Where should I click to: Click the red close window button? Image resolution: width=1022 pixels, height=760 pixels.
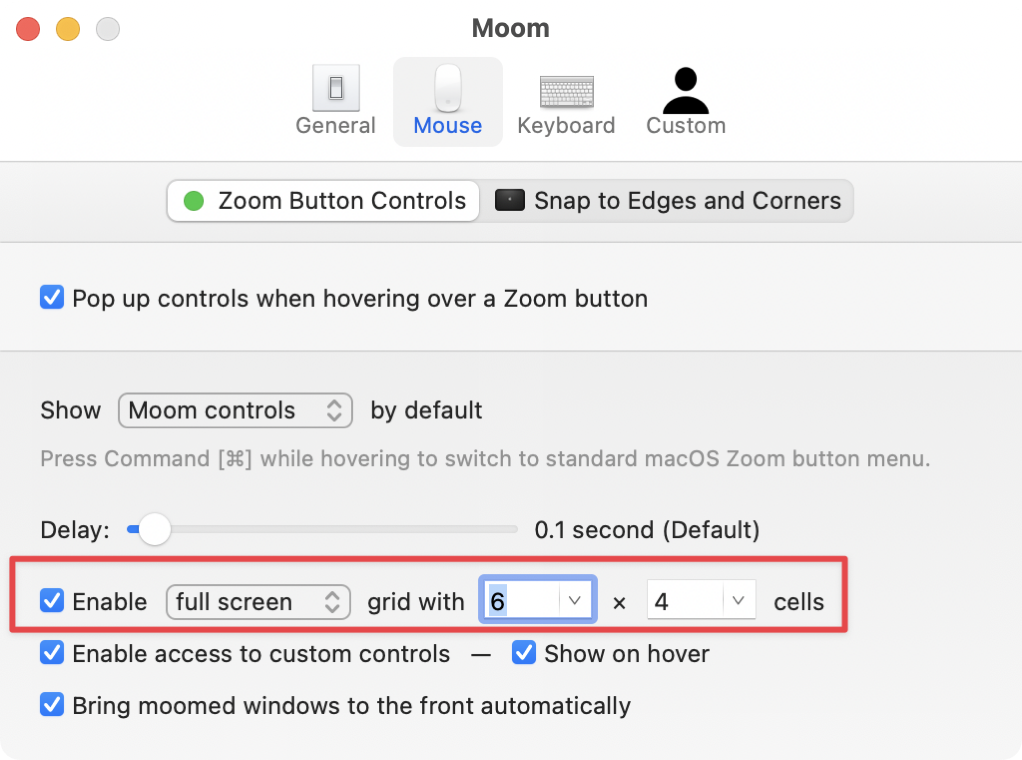click(x=28, y=29)
